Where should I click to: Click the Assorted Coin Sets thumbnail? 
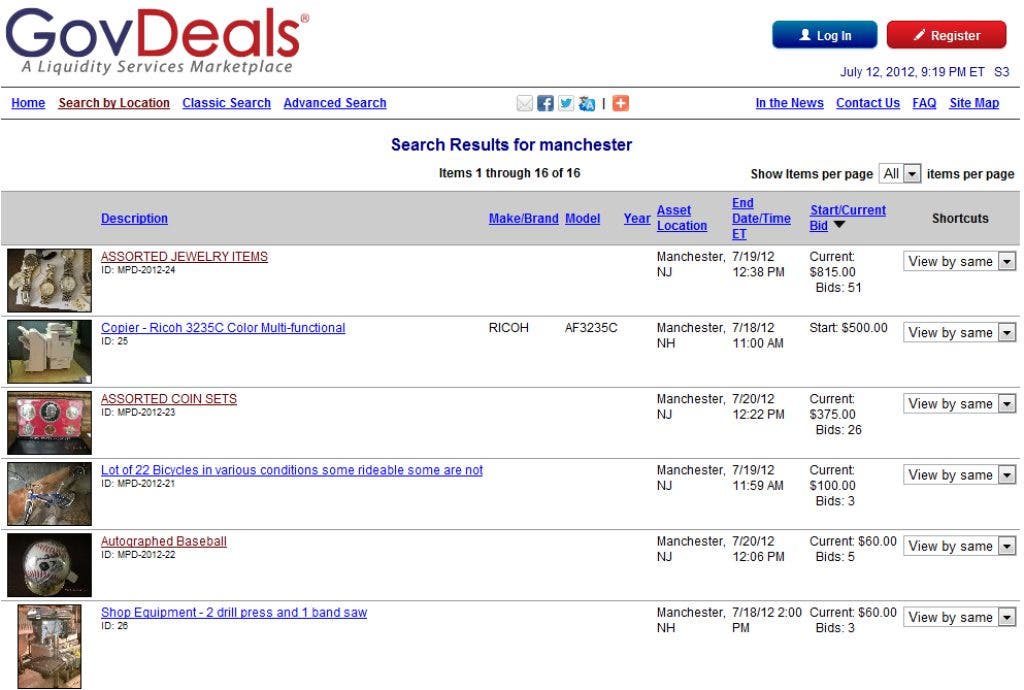49,423
